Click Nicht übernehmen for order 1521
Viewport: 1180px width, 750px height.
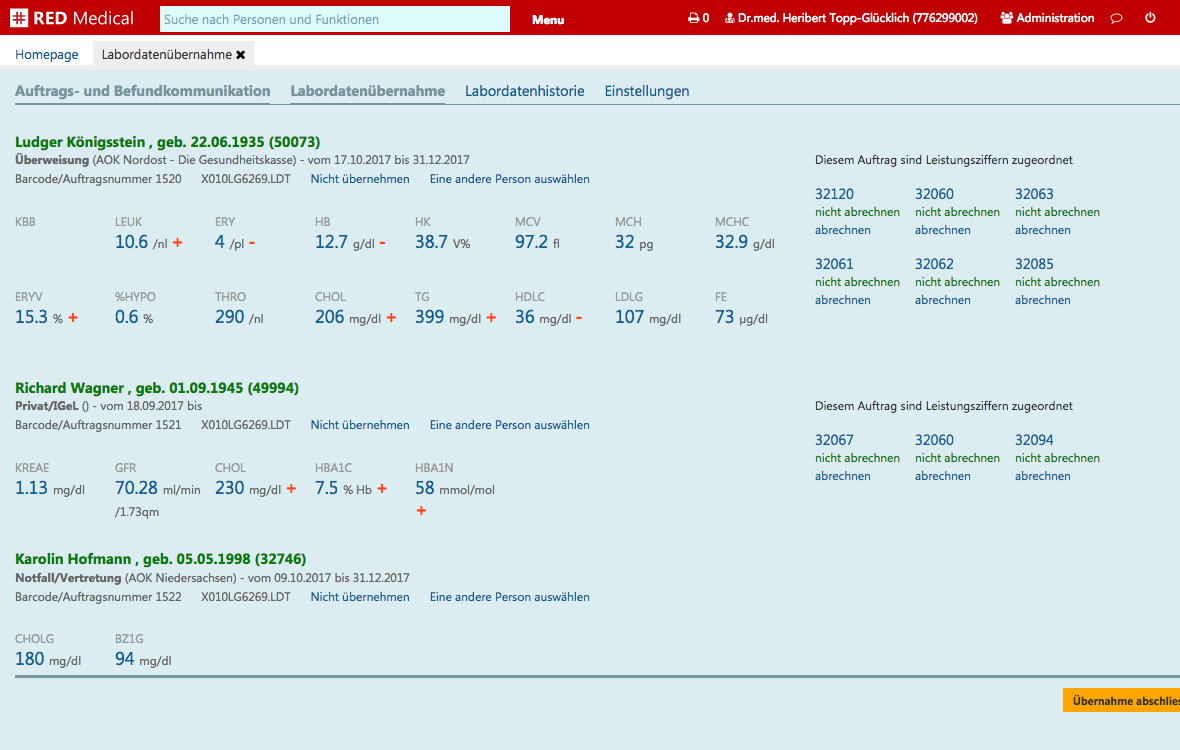click(x=360, y=425)
